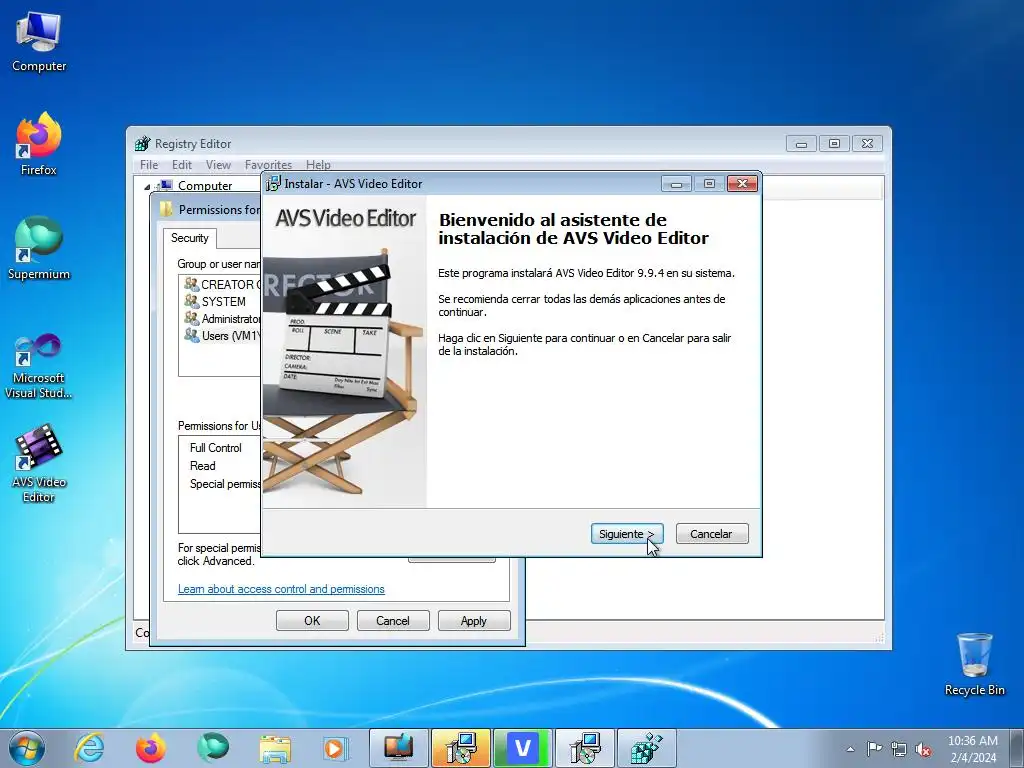Select Computer in the Registry tree
This screenshot has height=768, width=1024.
click(x=204, y=185)
